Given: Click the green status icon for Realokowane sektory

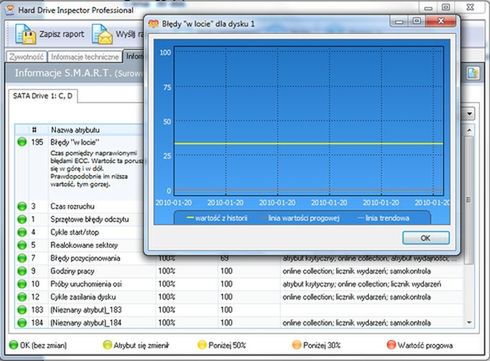Looking at the screenshot, I should tap(22, 245).
